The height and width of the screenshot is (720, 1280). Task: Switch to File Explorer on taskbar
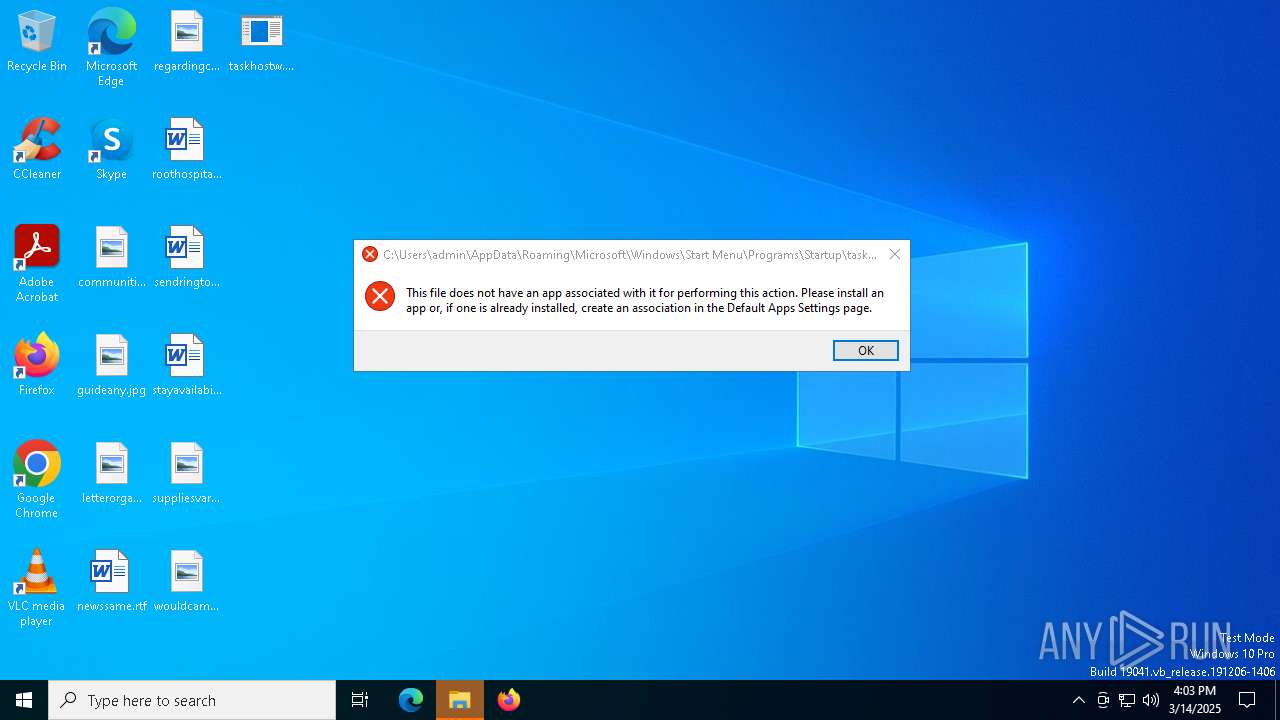tap(460, 700)
